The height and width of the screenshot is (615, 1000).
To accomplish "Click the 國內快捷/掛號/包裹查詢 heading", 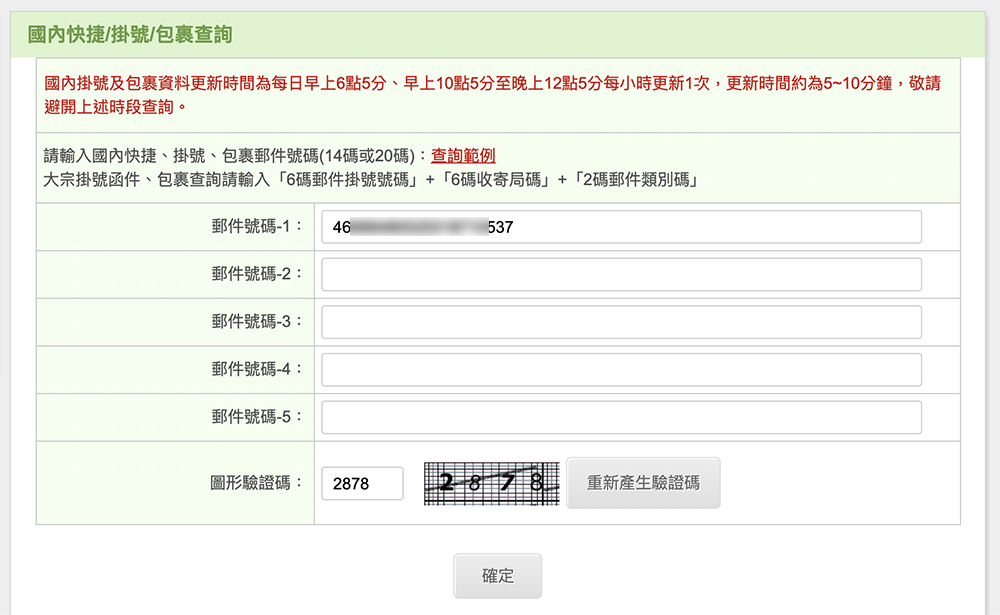I will (x=130, y=34).
